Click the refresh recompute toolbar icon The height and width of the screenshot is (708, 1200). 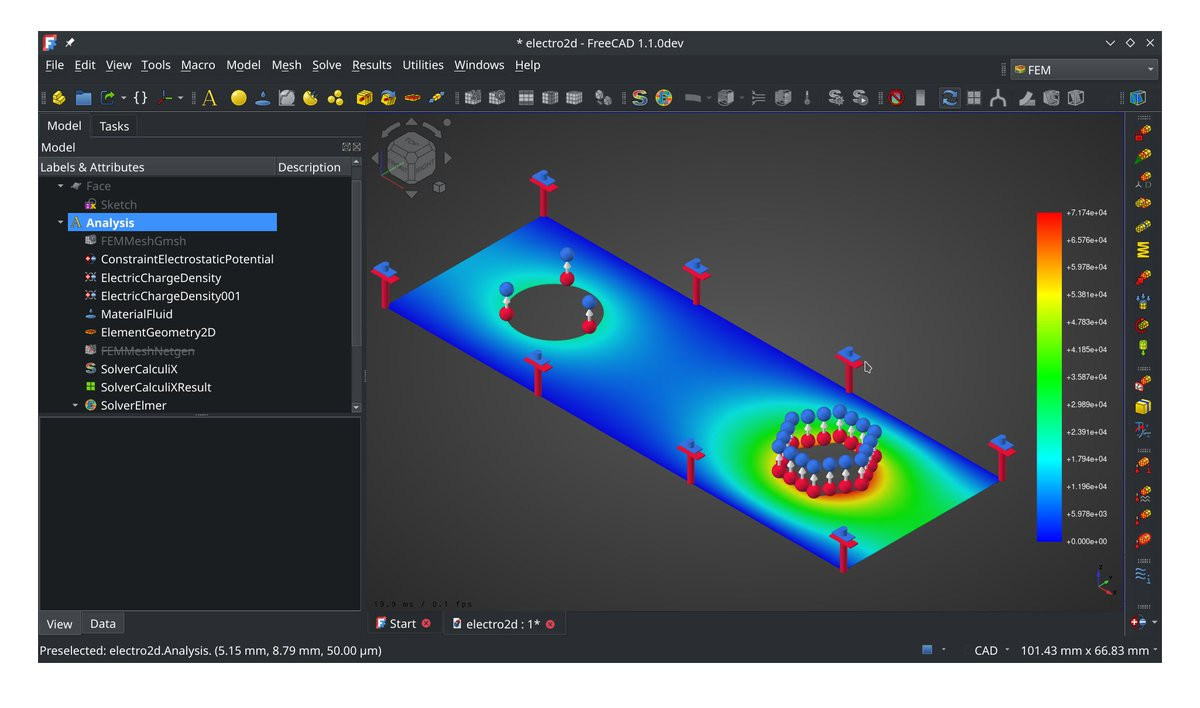coord(949,98)
